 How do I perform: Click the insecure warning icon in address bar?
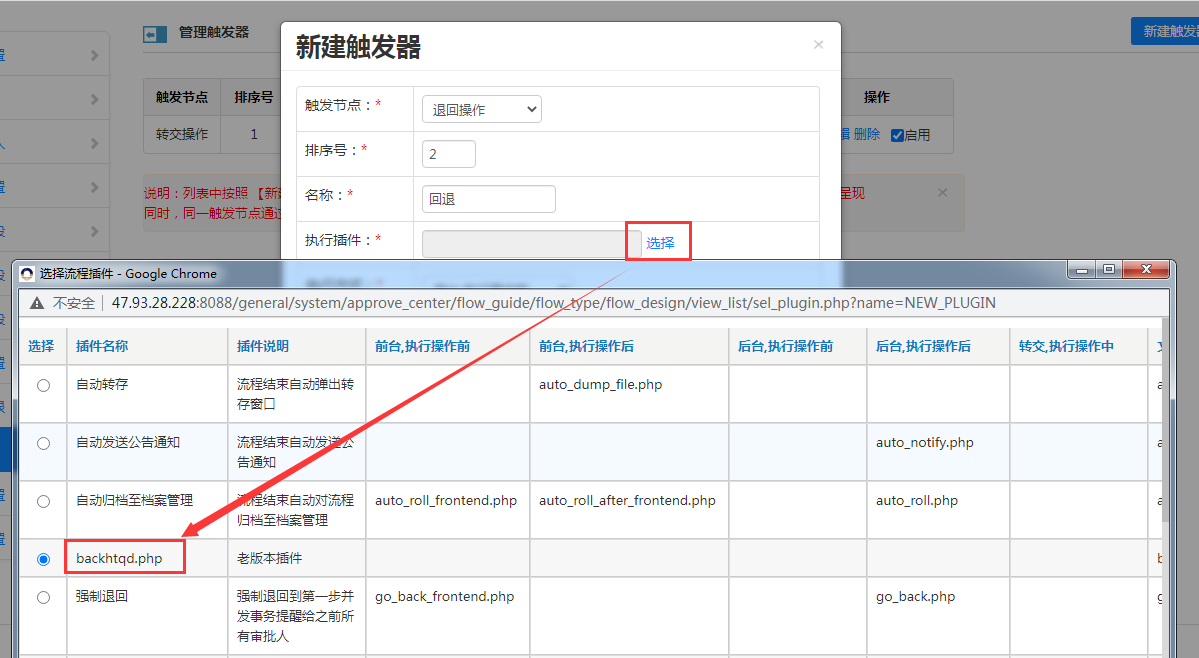[x=37, y=303]
